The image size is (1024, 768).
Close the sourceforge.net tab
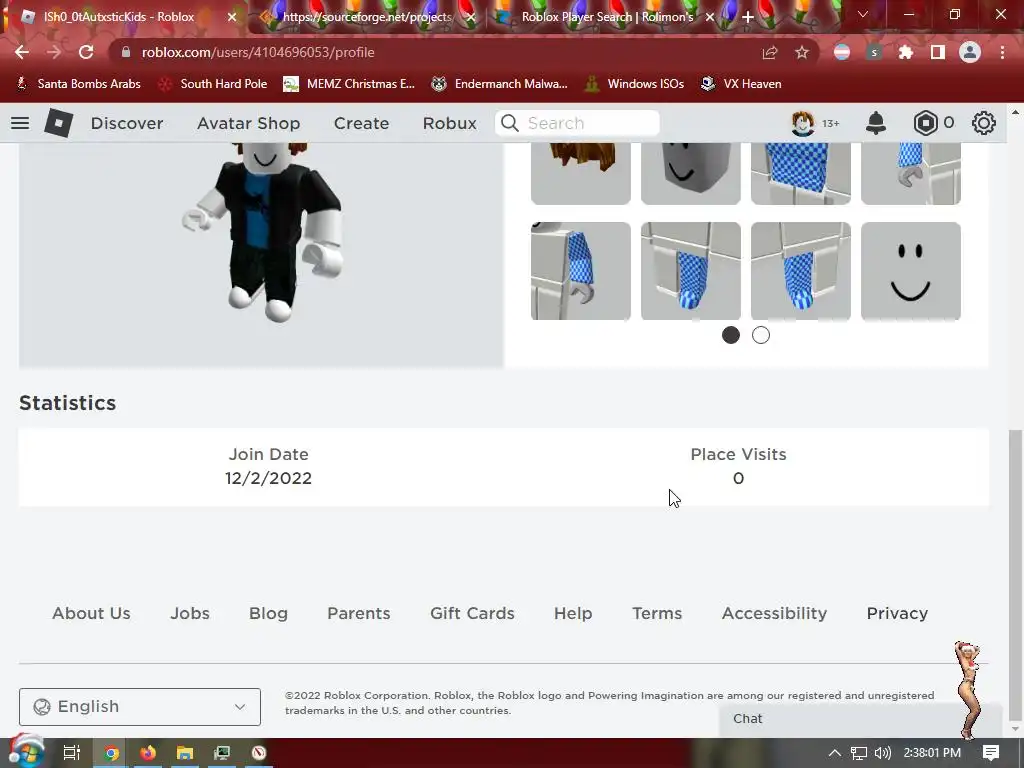pos(470,17)
